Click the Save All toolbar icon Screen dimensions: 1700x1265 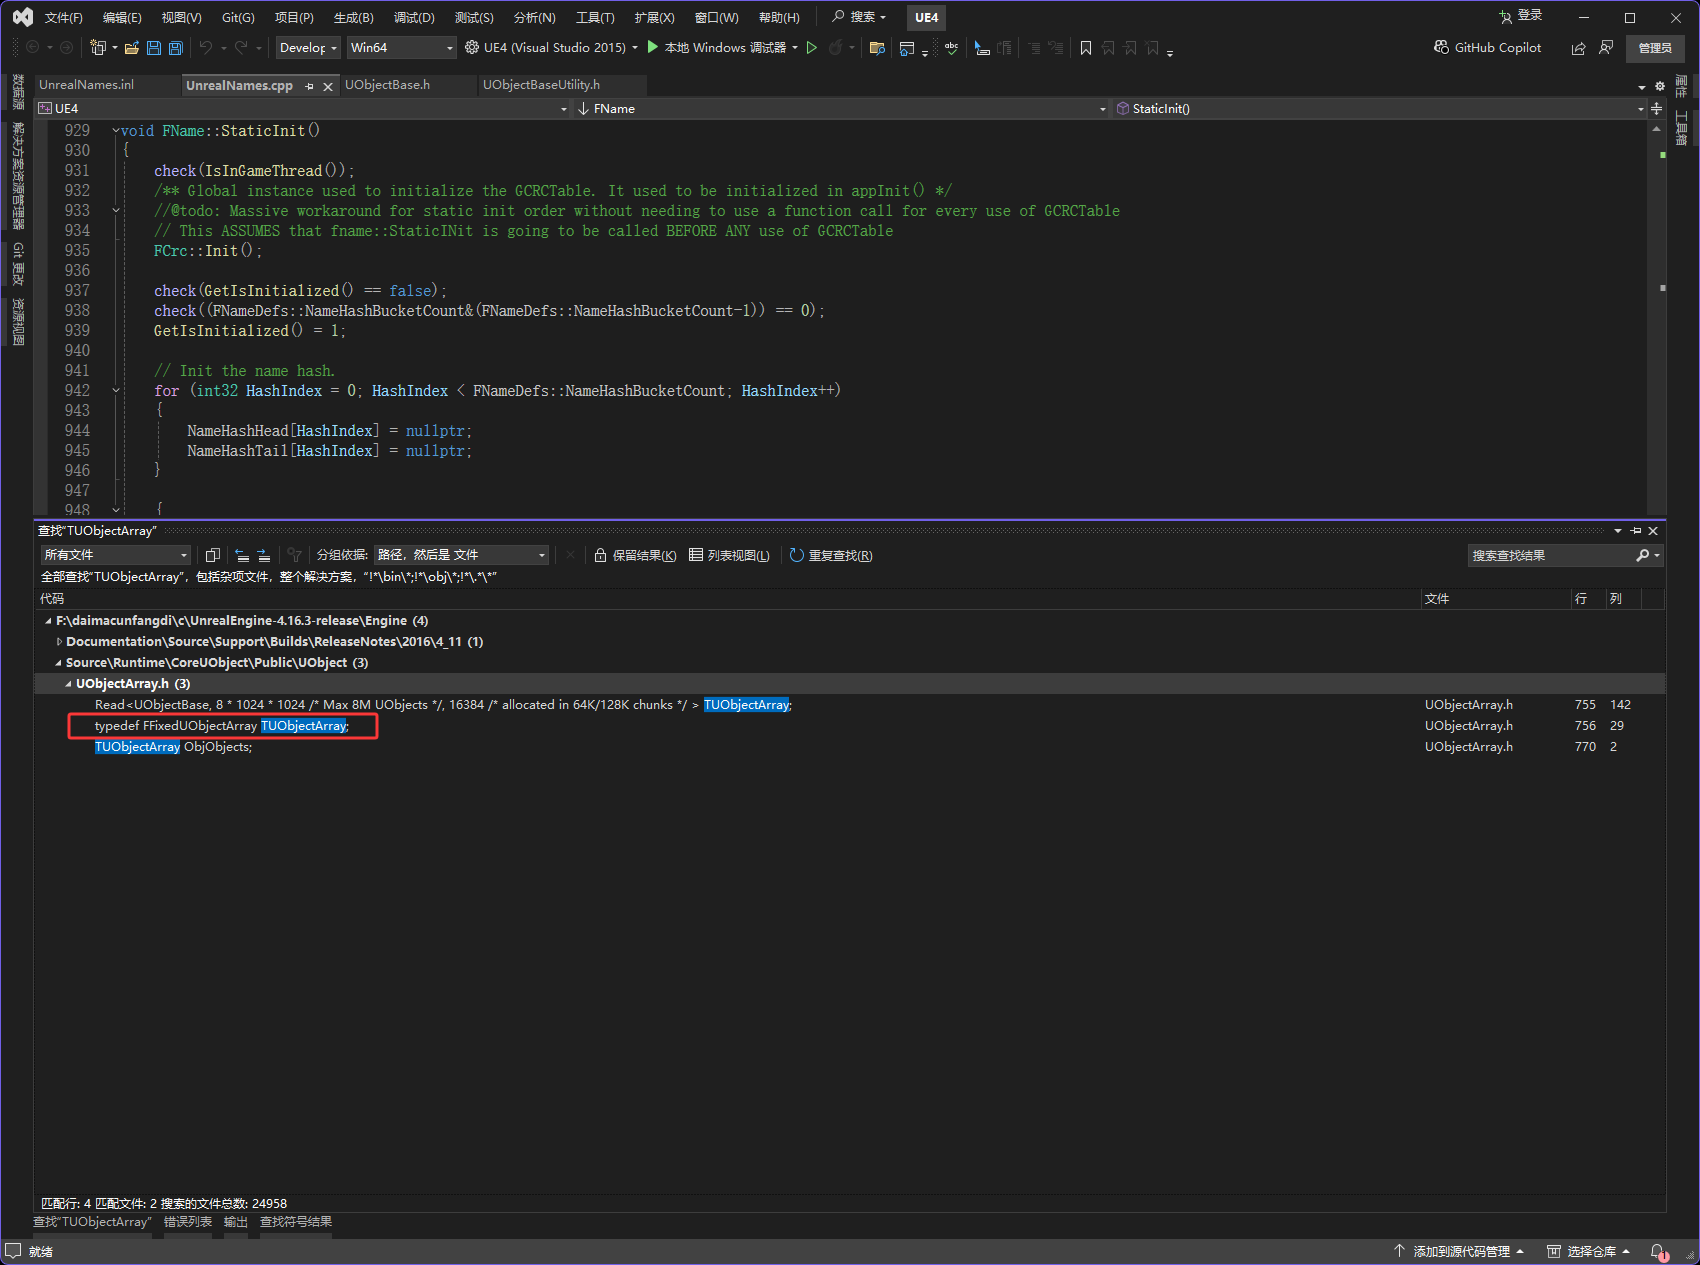176,47
